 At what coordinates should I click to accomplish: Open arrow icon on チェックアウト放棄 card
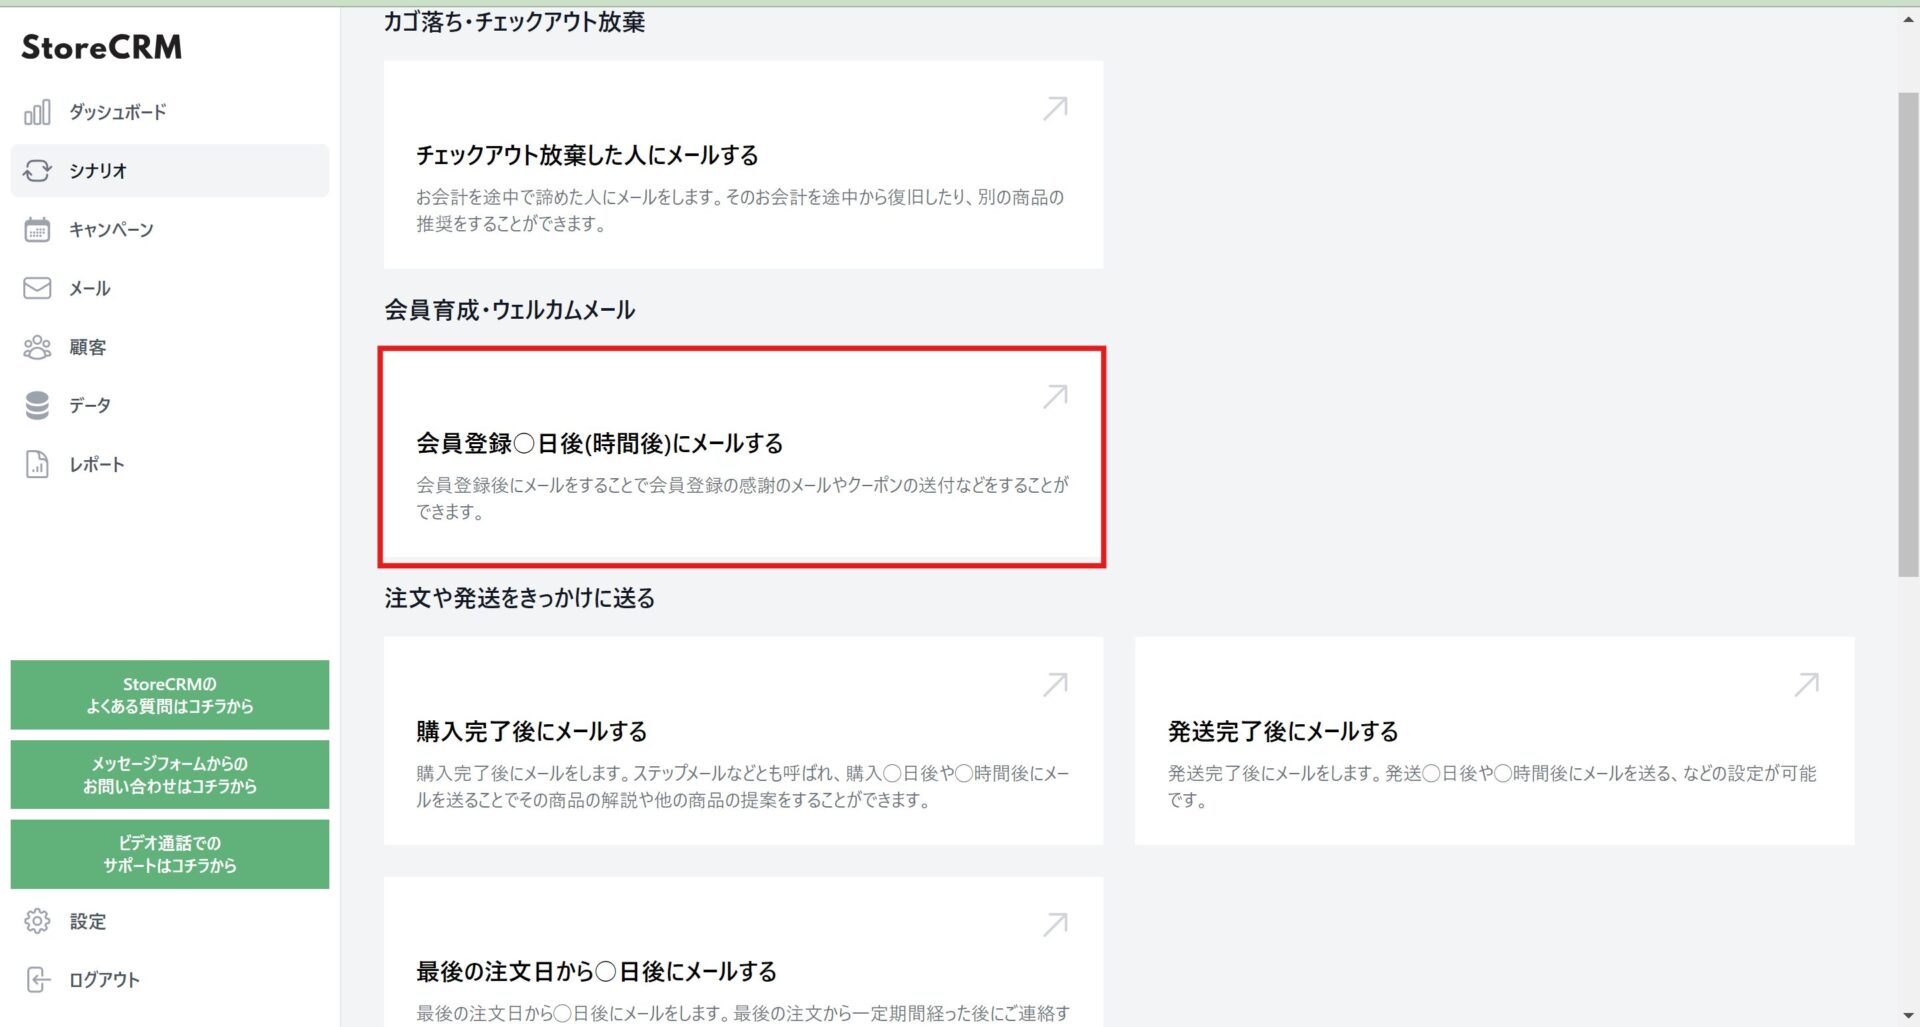pyautogui.click(x=1055, y=108)
